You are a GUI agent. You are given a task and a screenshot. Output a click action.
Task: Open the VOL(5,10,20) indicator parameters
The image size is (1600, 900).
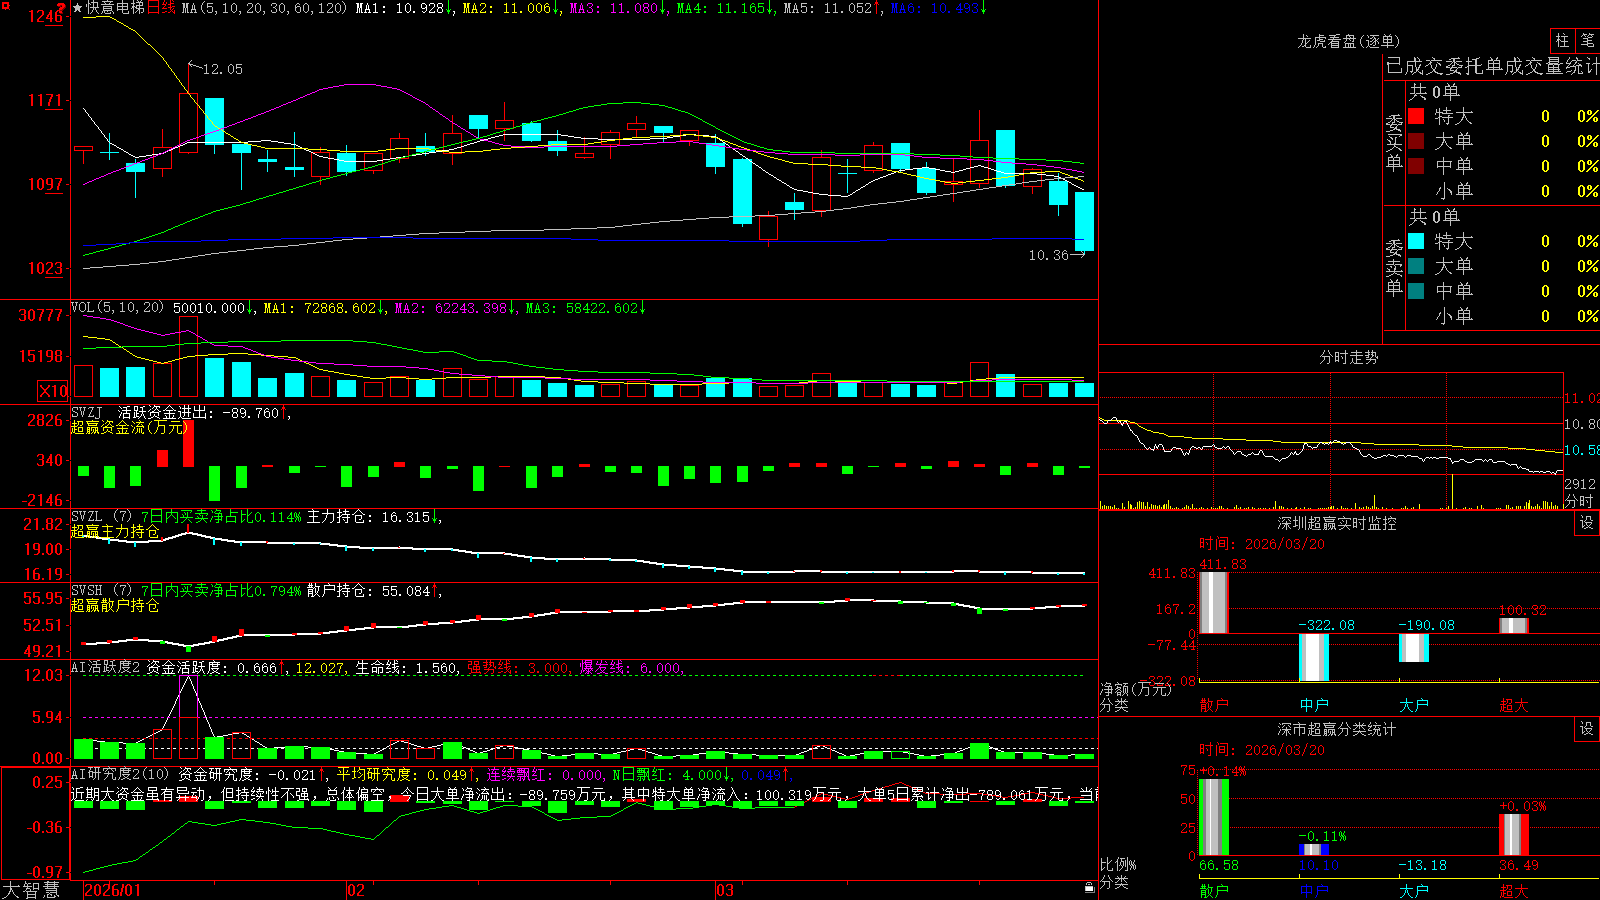(117, 308)
